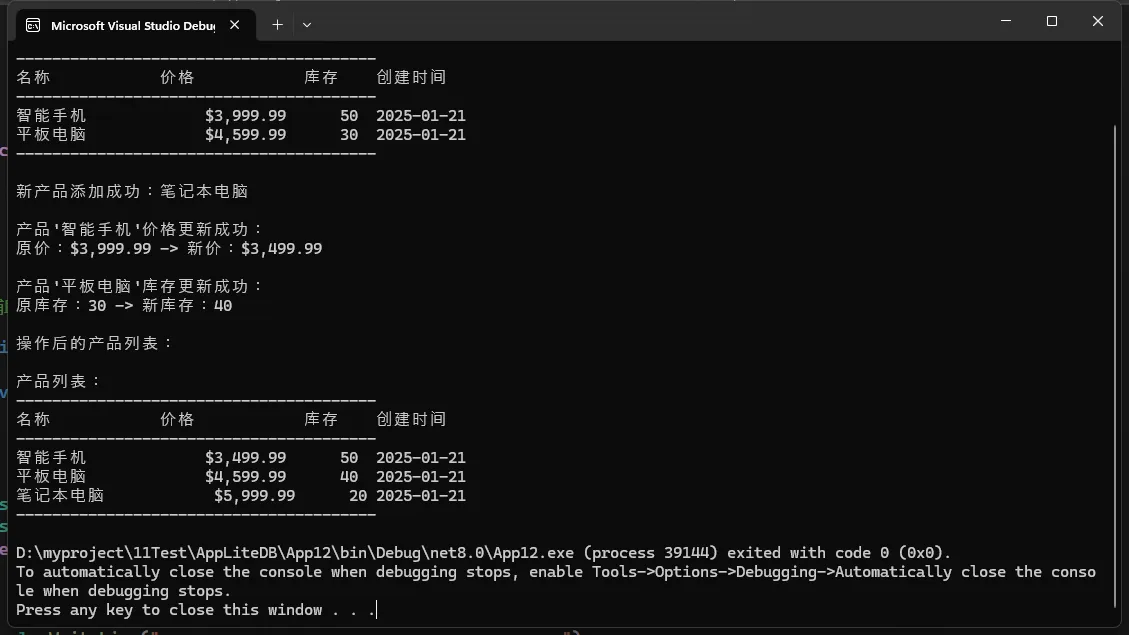This screenshot has height=635, width=1129.
Task: Minimize the console window
Action: 1005,21
